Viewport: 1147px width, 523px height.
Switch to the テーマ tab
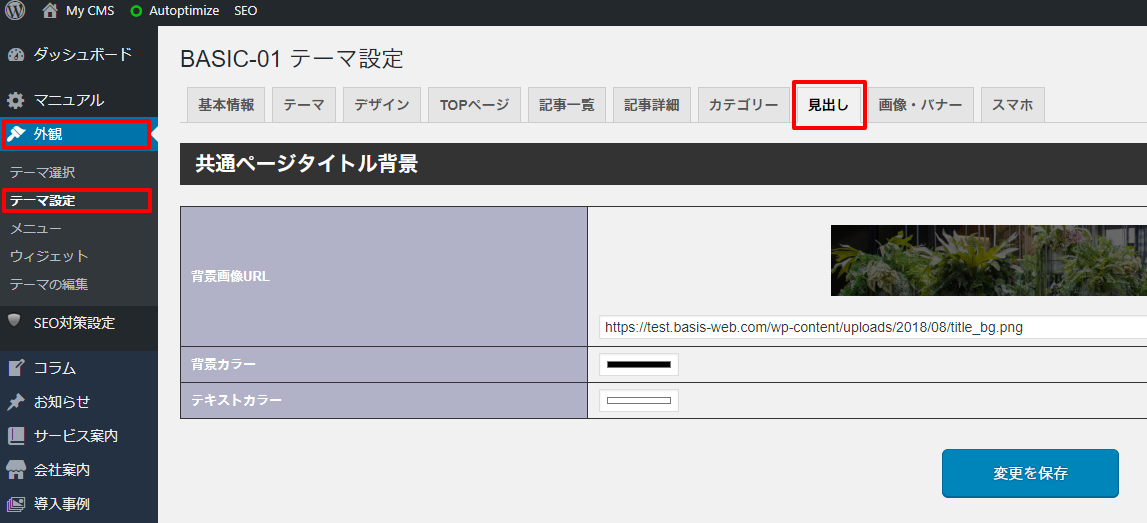304,105
